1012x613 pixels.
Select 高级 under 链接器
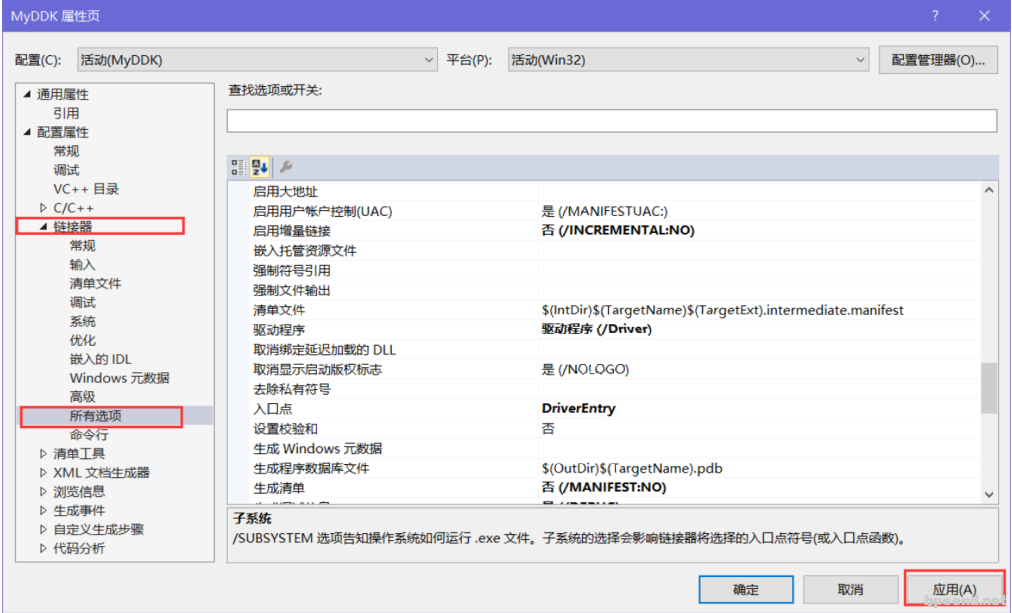pyautogui.click(x=83, y=397)
